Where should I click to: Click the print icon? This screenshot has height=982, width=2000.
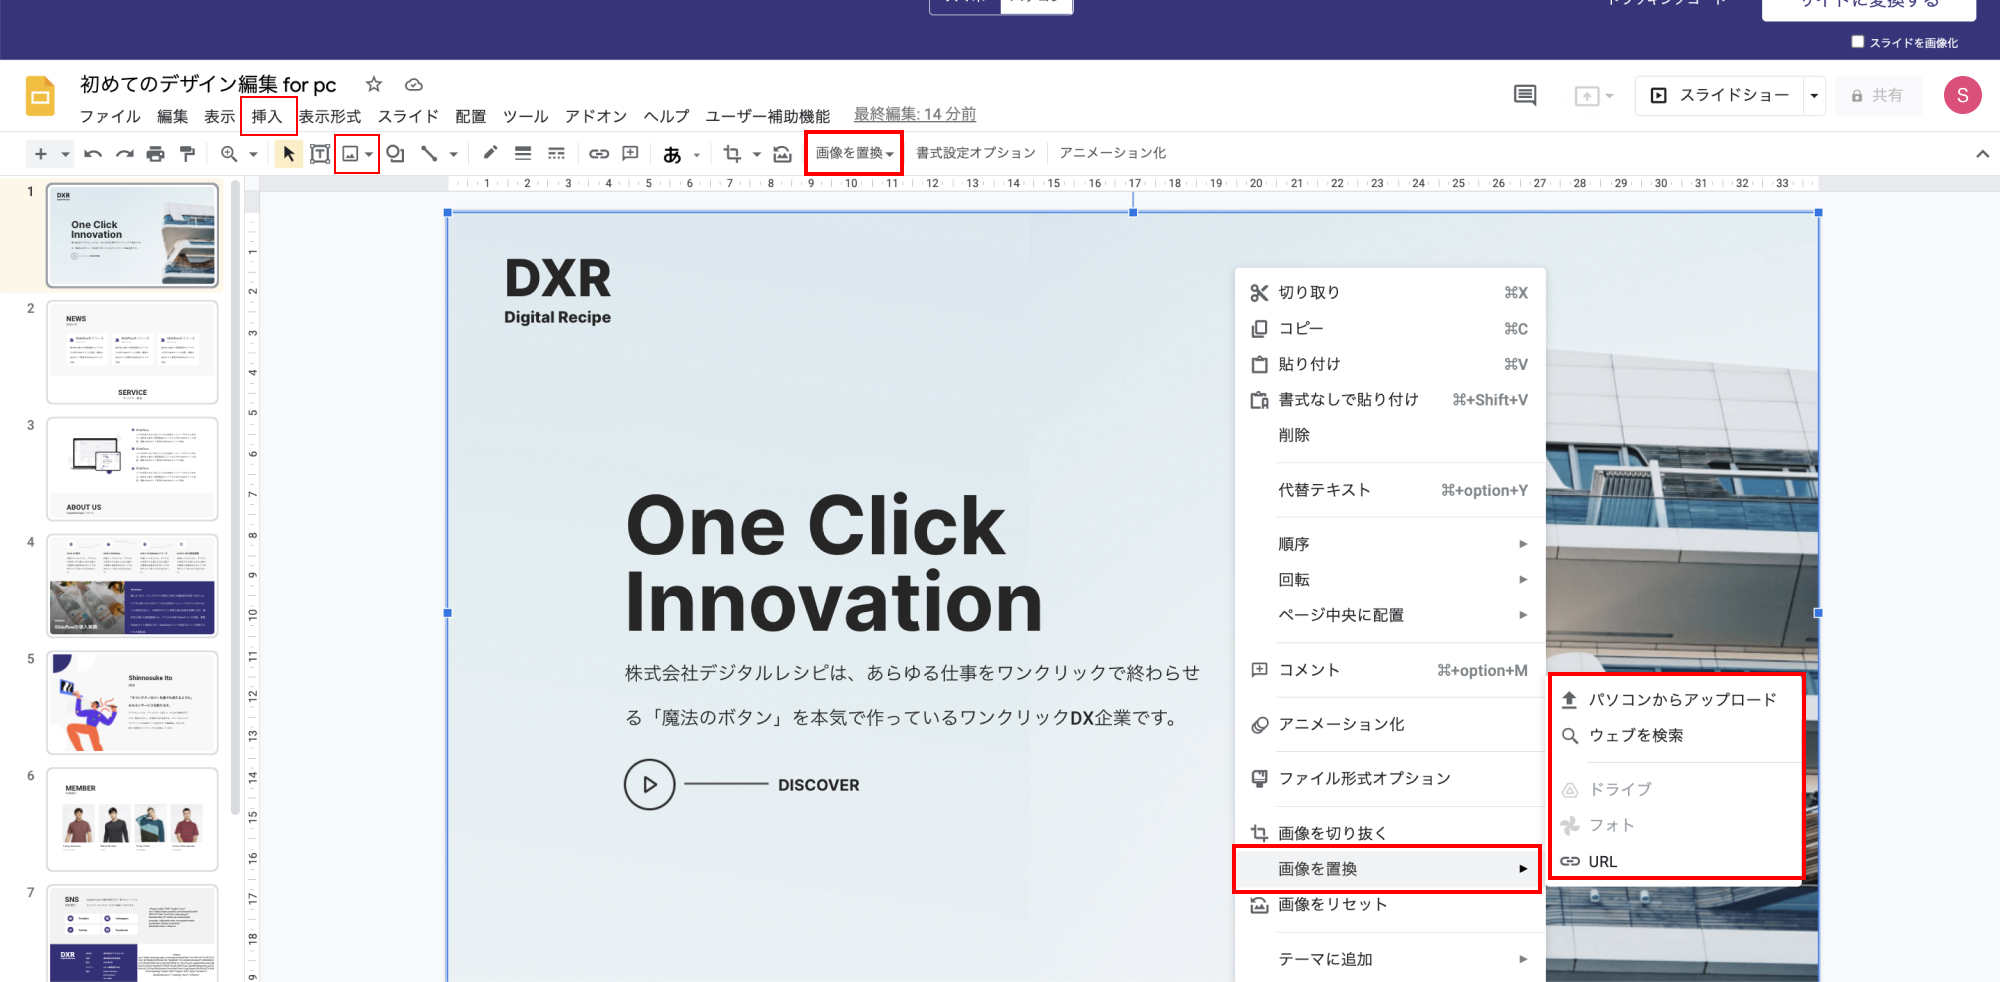click(x=155, y=154)
